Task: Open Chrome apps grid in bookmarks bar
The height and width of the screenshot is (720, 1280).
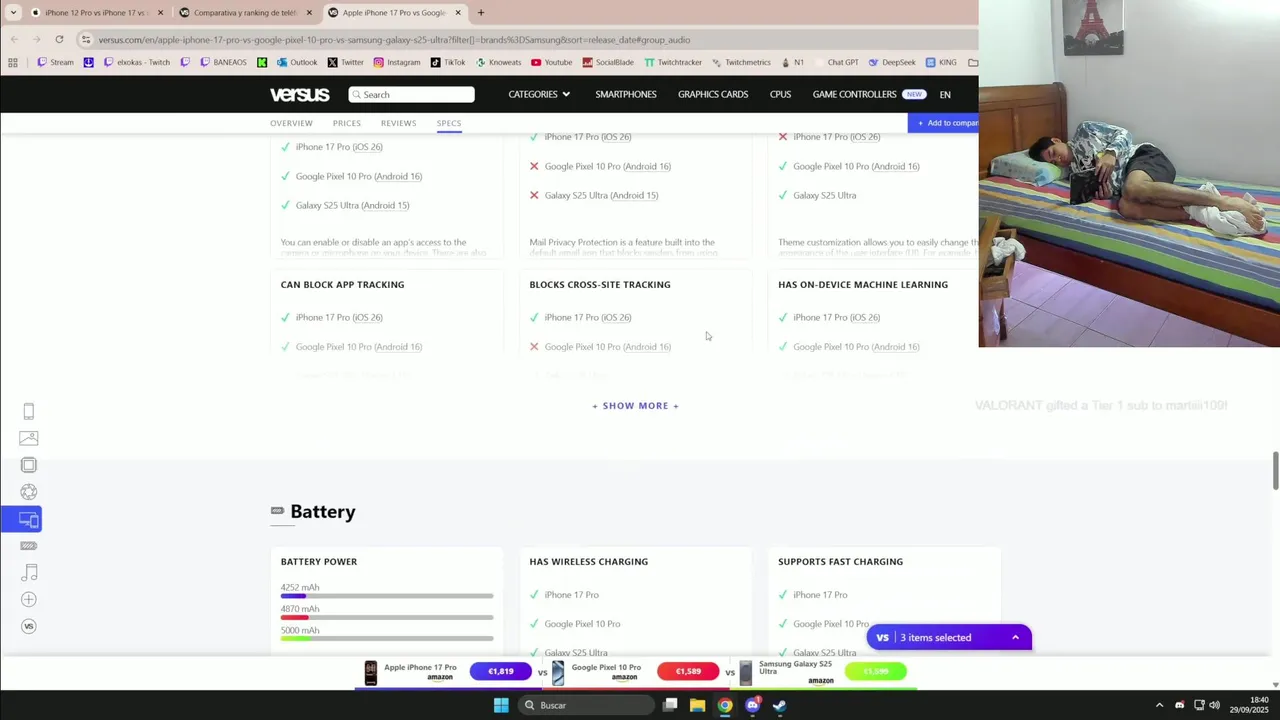Action: 13,62
